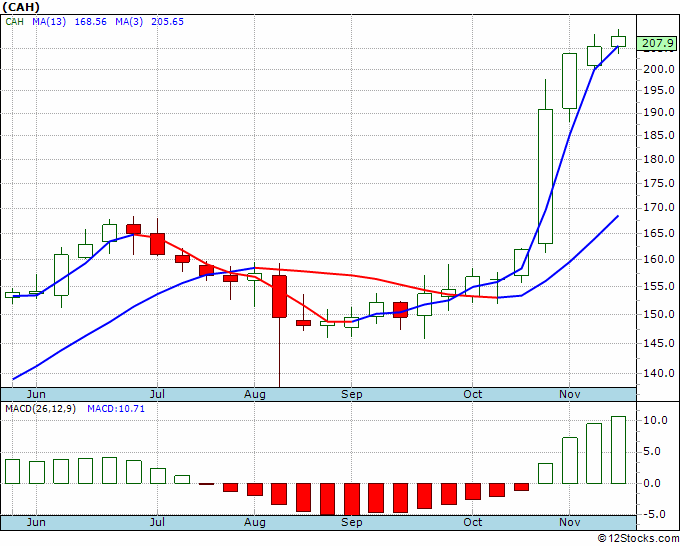Click the 160.0 price axis label
Image resolution: width=680 pixels, height=546 pixels.
tap(658, 259)
